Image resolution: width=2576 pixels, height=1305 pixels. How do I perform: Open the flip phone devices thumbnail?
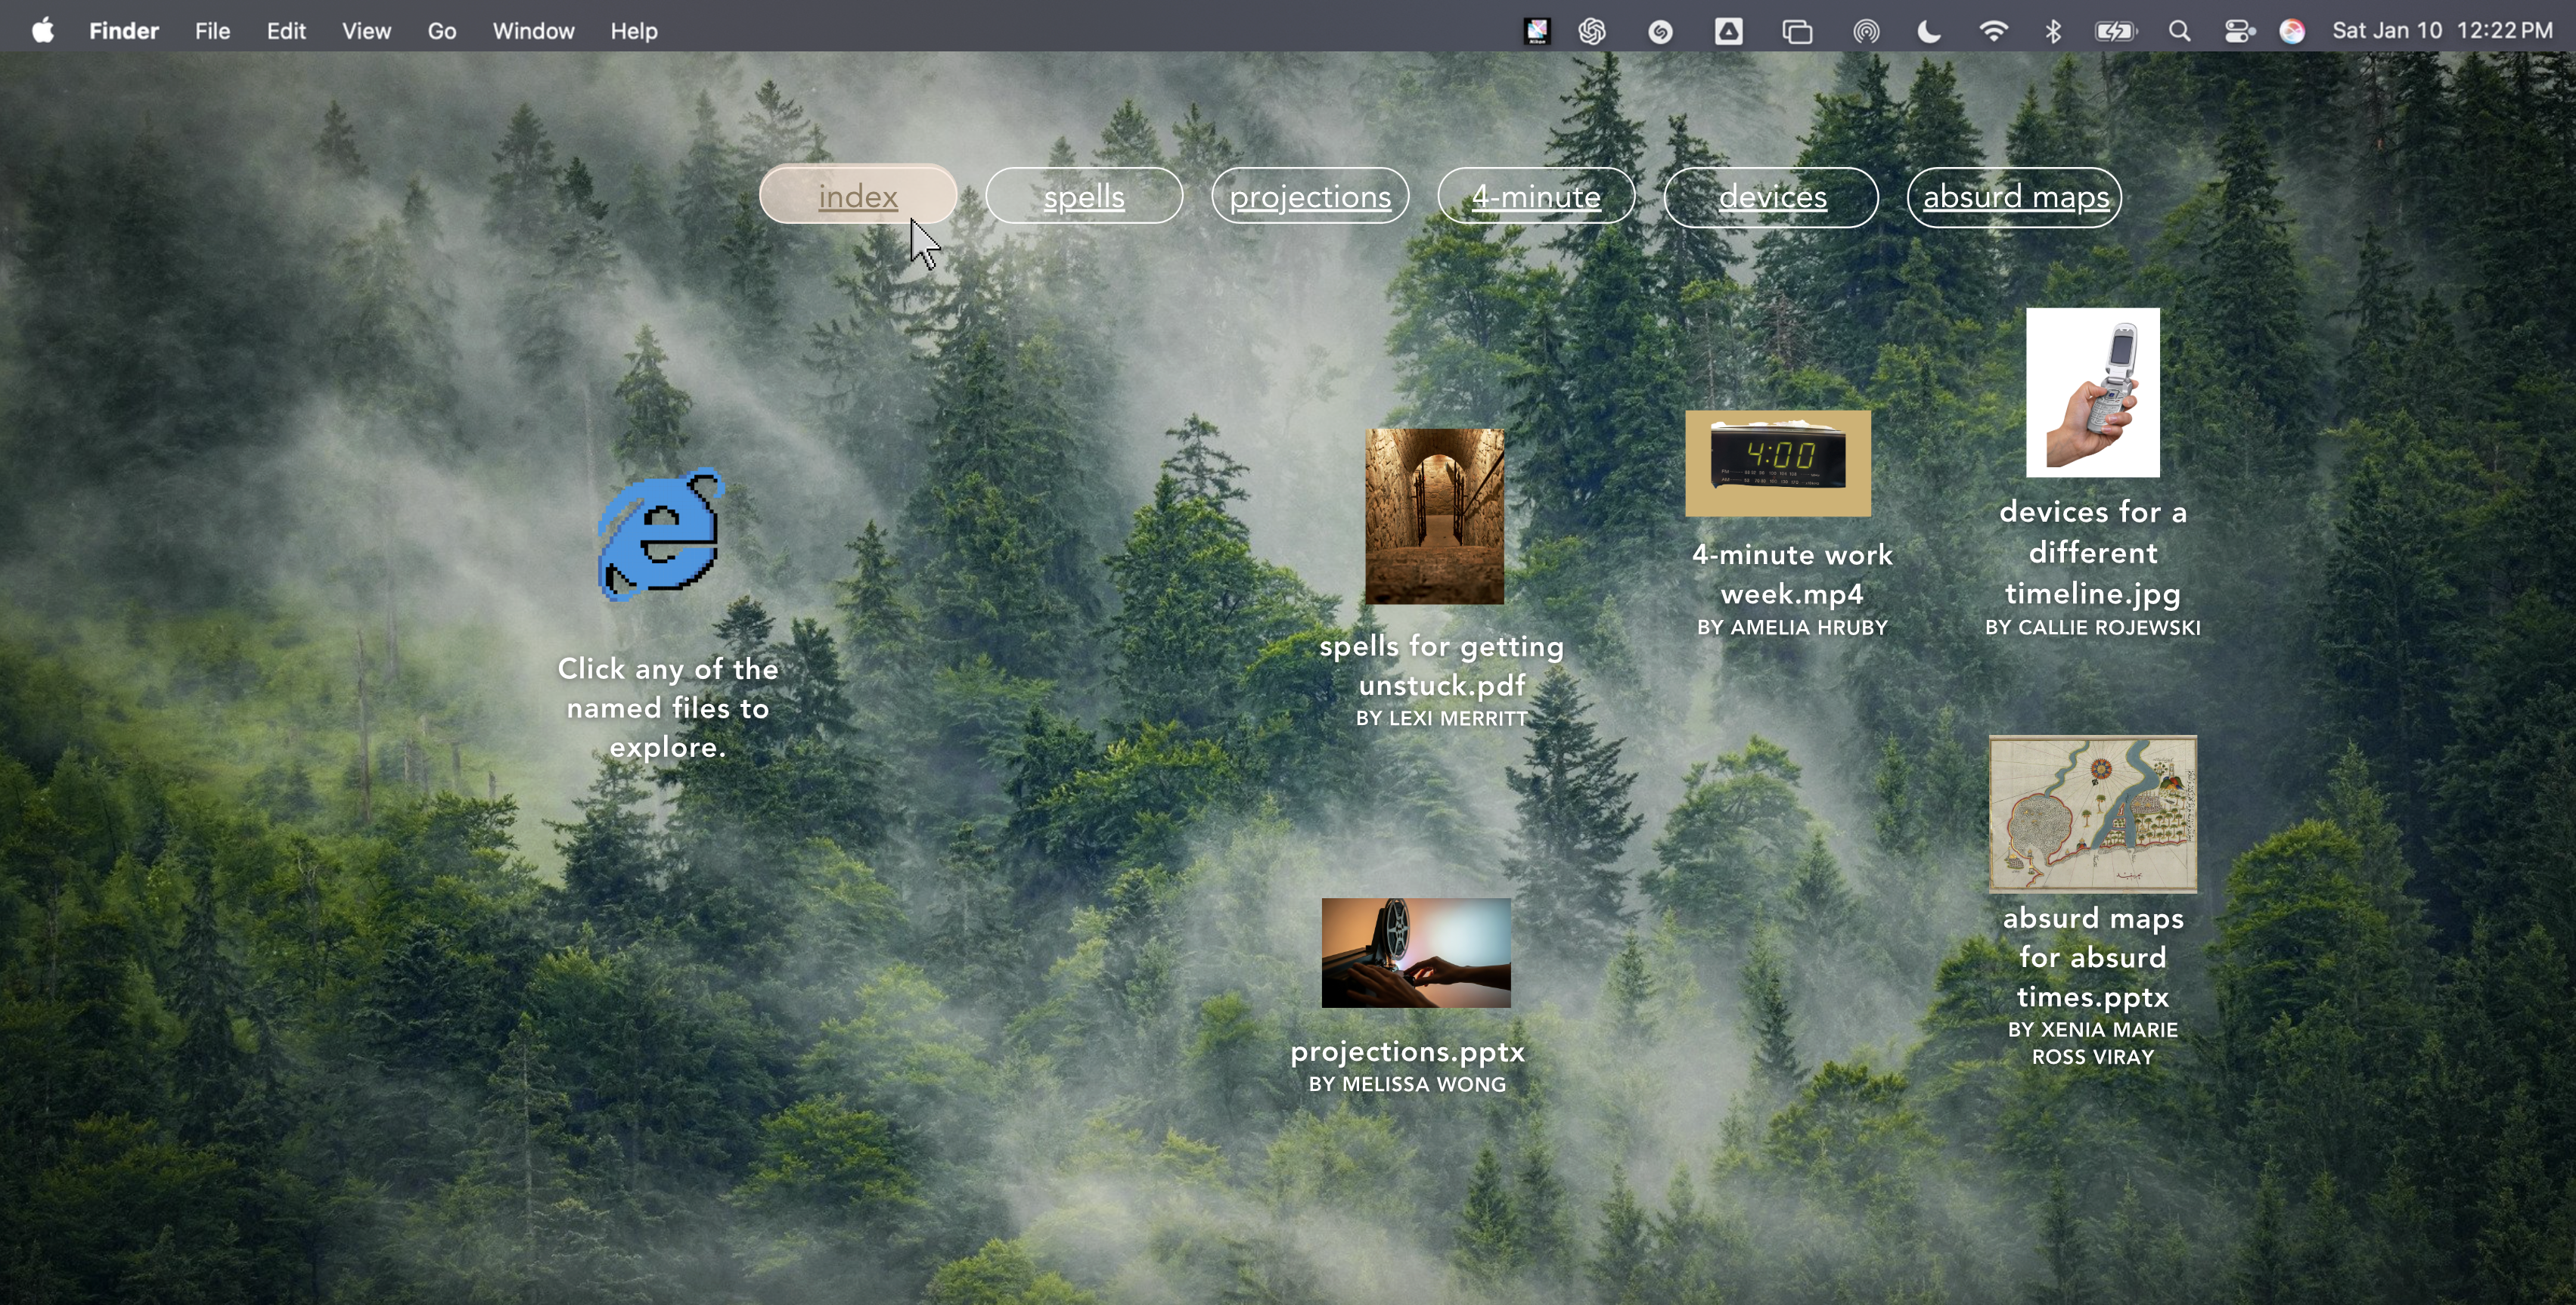tap(2092, 392)
